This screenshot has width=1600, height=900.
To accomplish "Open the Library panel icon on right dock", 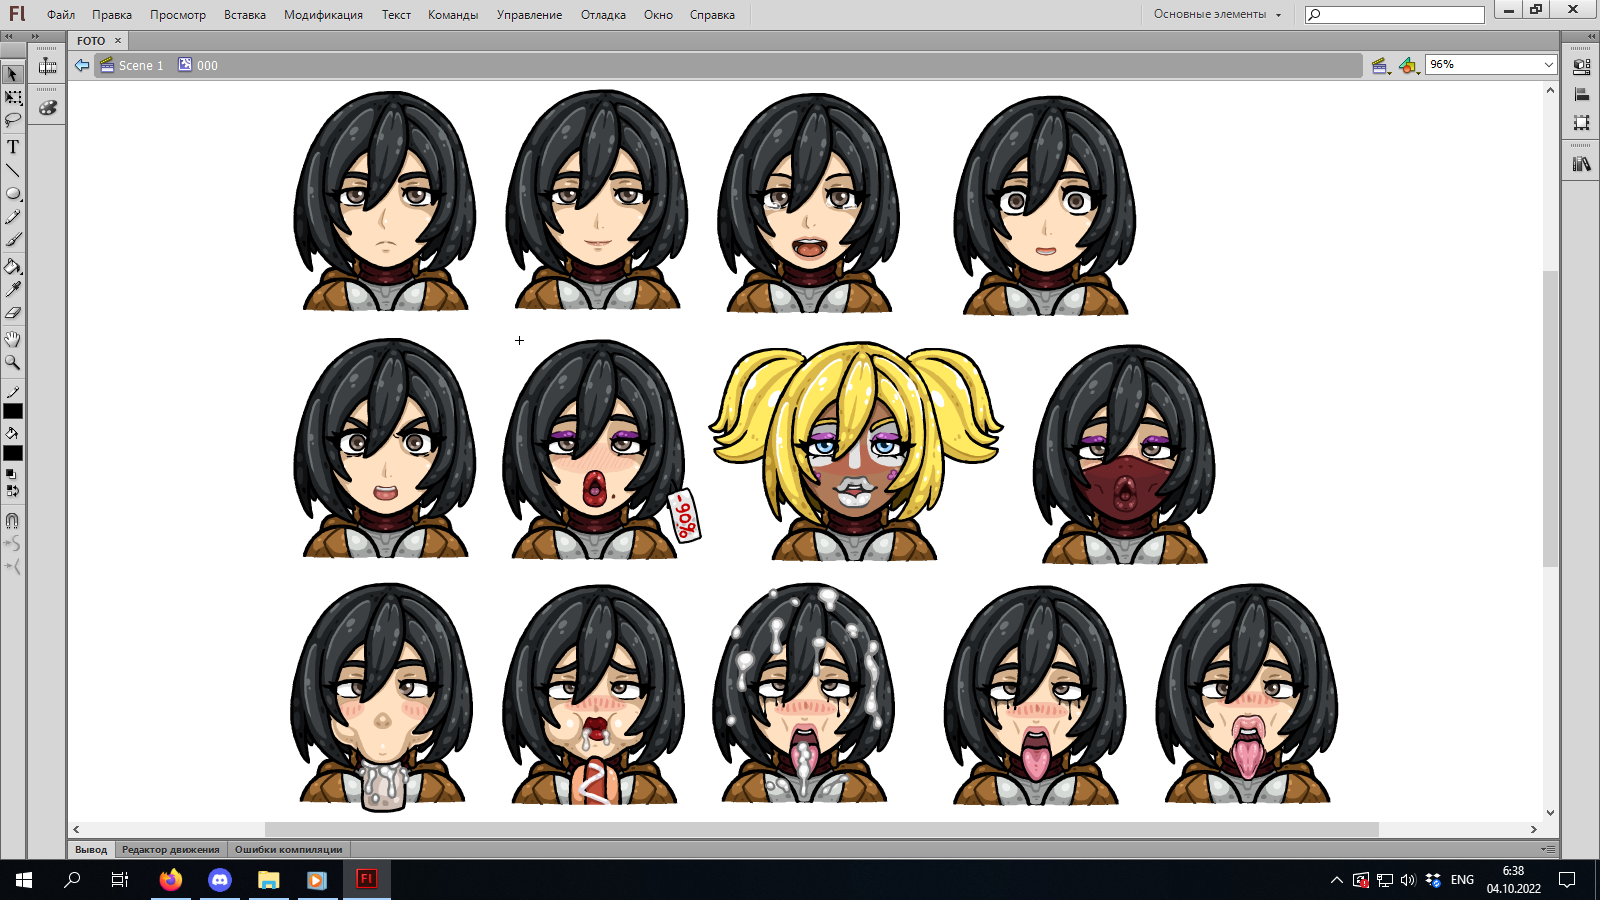I will coord(1582,164).
